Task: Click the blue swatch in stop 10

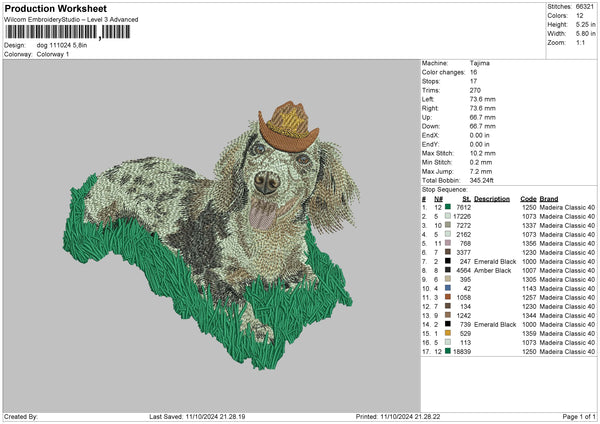Action: tap(446, 288)
